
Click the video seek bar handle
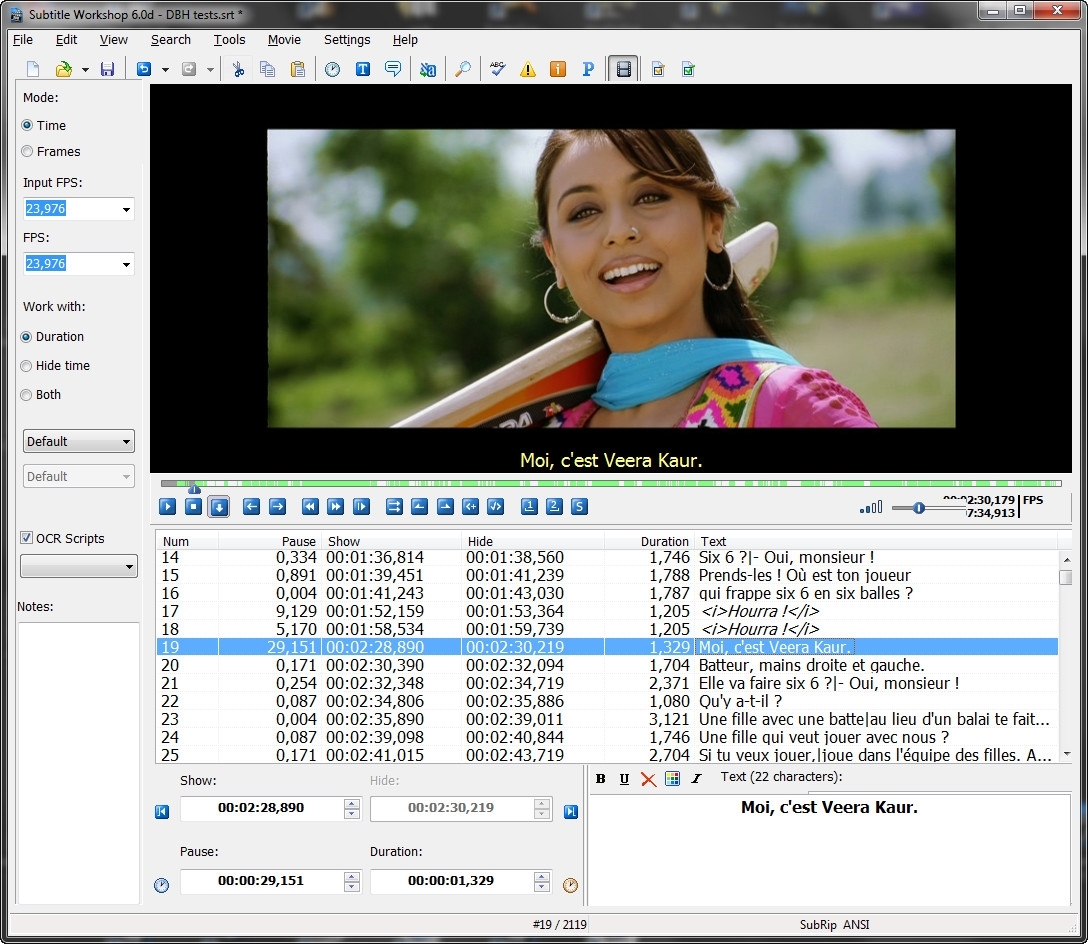(x=194, y=488)
